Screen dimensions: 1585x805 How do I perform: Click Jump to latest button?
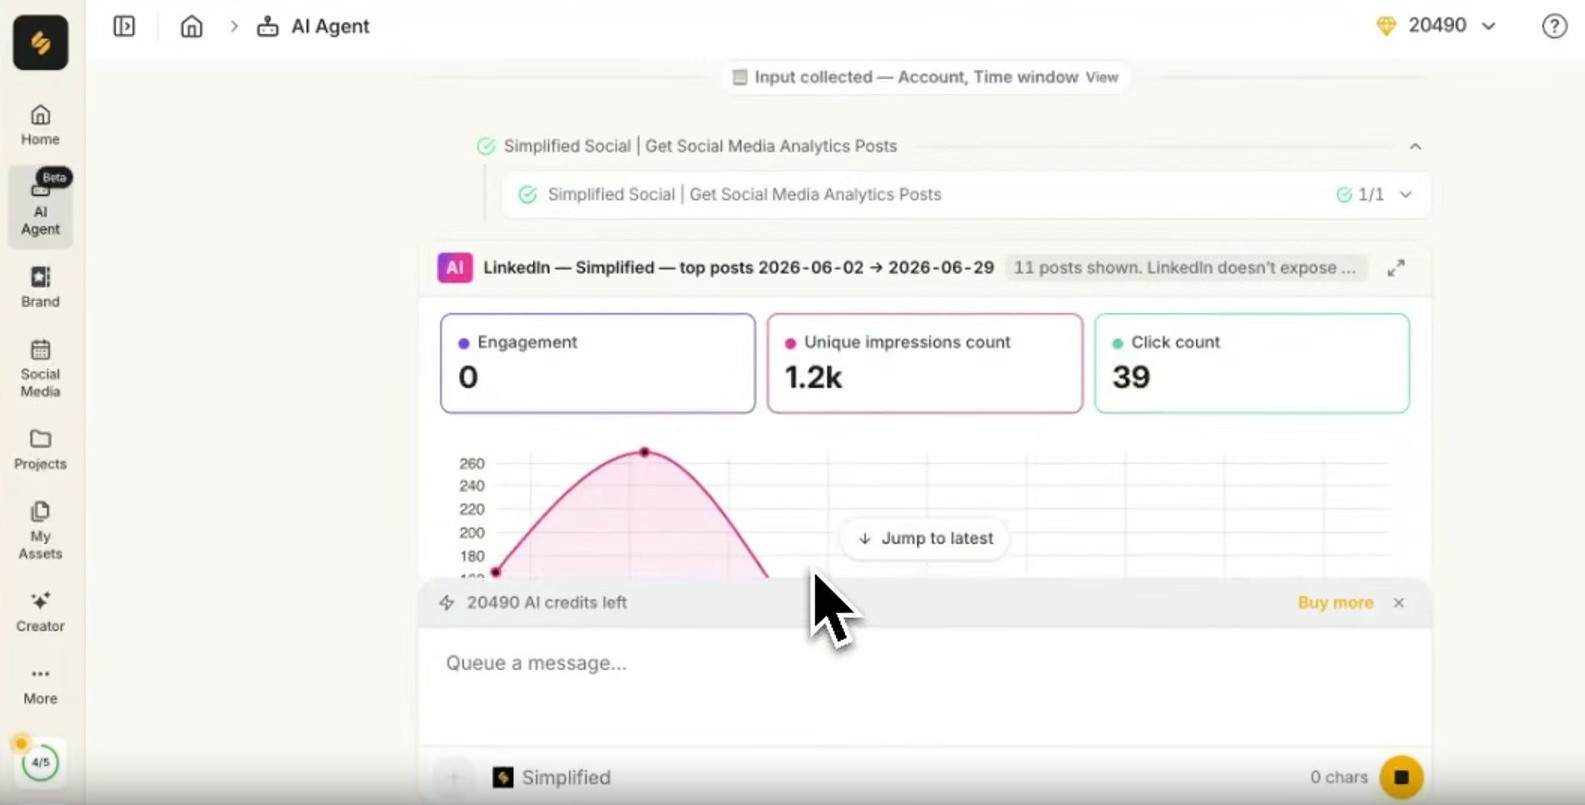pos(926,538)
